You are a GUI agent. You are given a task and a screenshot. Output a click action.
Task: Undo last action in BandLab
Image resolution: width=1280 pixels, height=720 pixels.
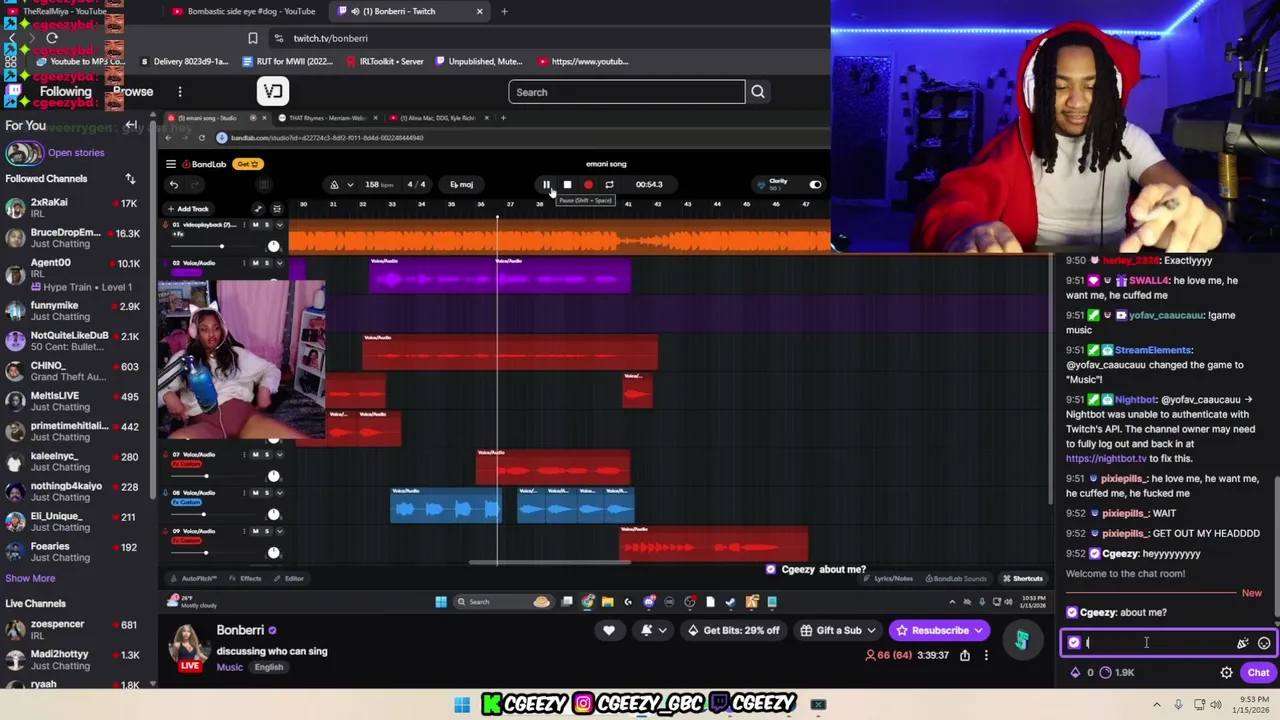click(174, 184)
